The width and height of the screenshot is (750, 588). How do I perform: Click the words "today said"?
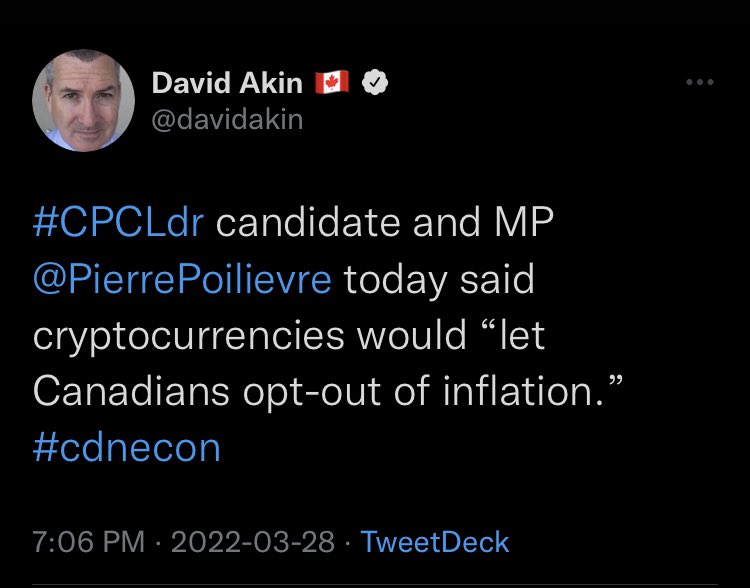[440, 280]
